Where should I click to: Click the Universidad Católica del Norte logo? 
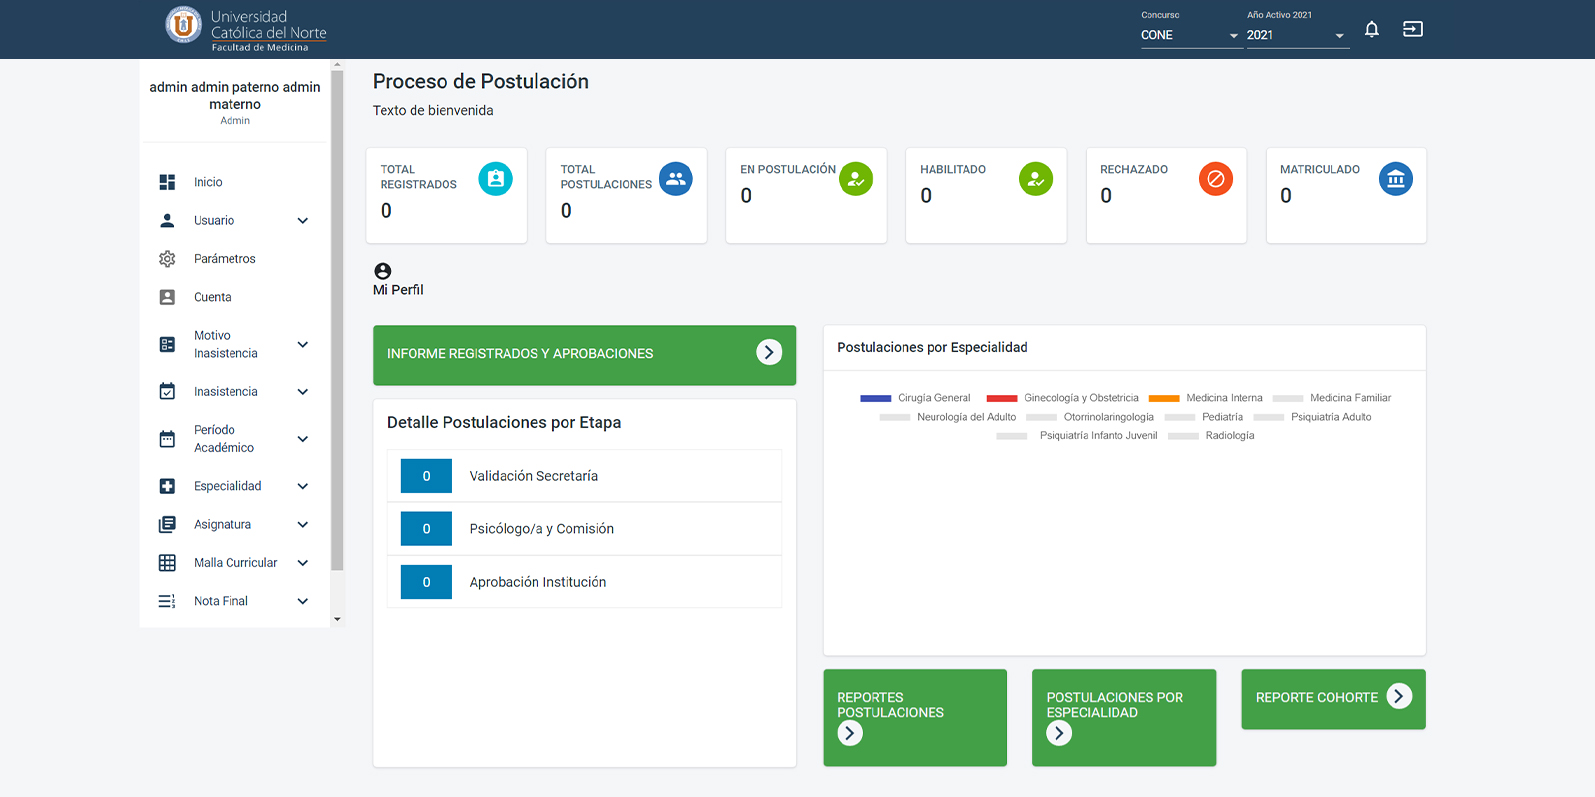pos(246,27)
